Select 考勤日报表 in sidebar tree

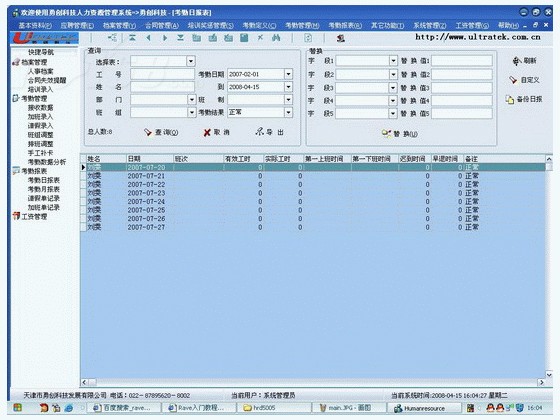pos(44,180)
